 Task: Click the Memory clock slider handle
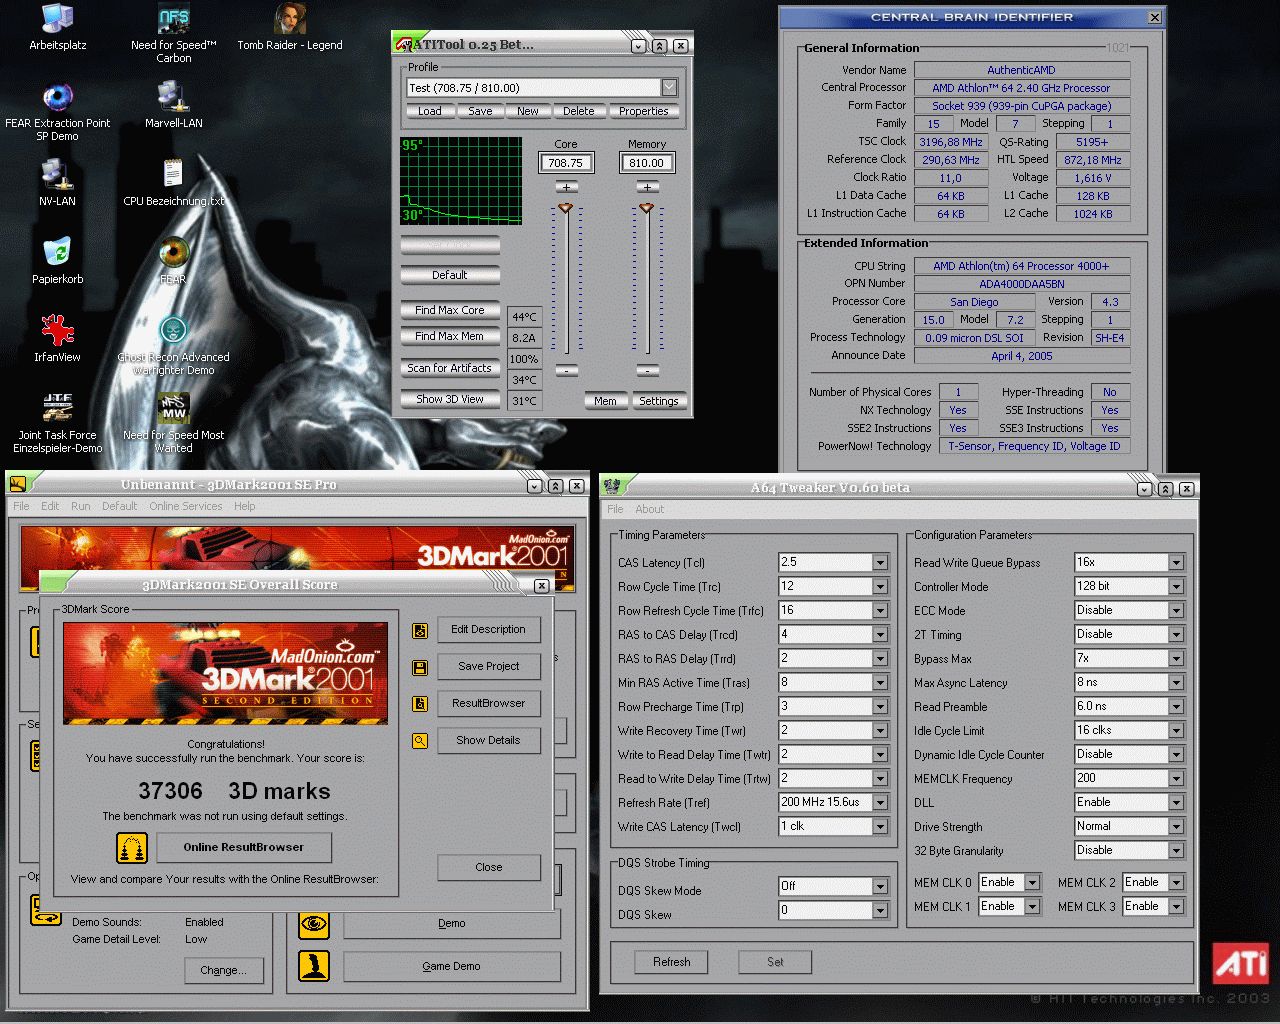pyautogui.click(x=646, y=208)
